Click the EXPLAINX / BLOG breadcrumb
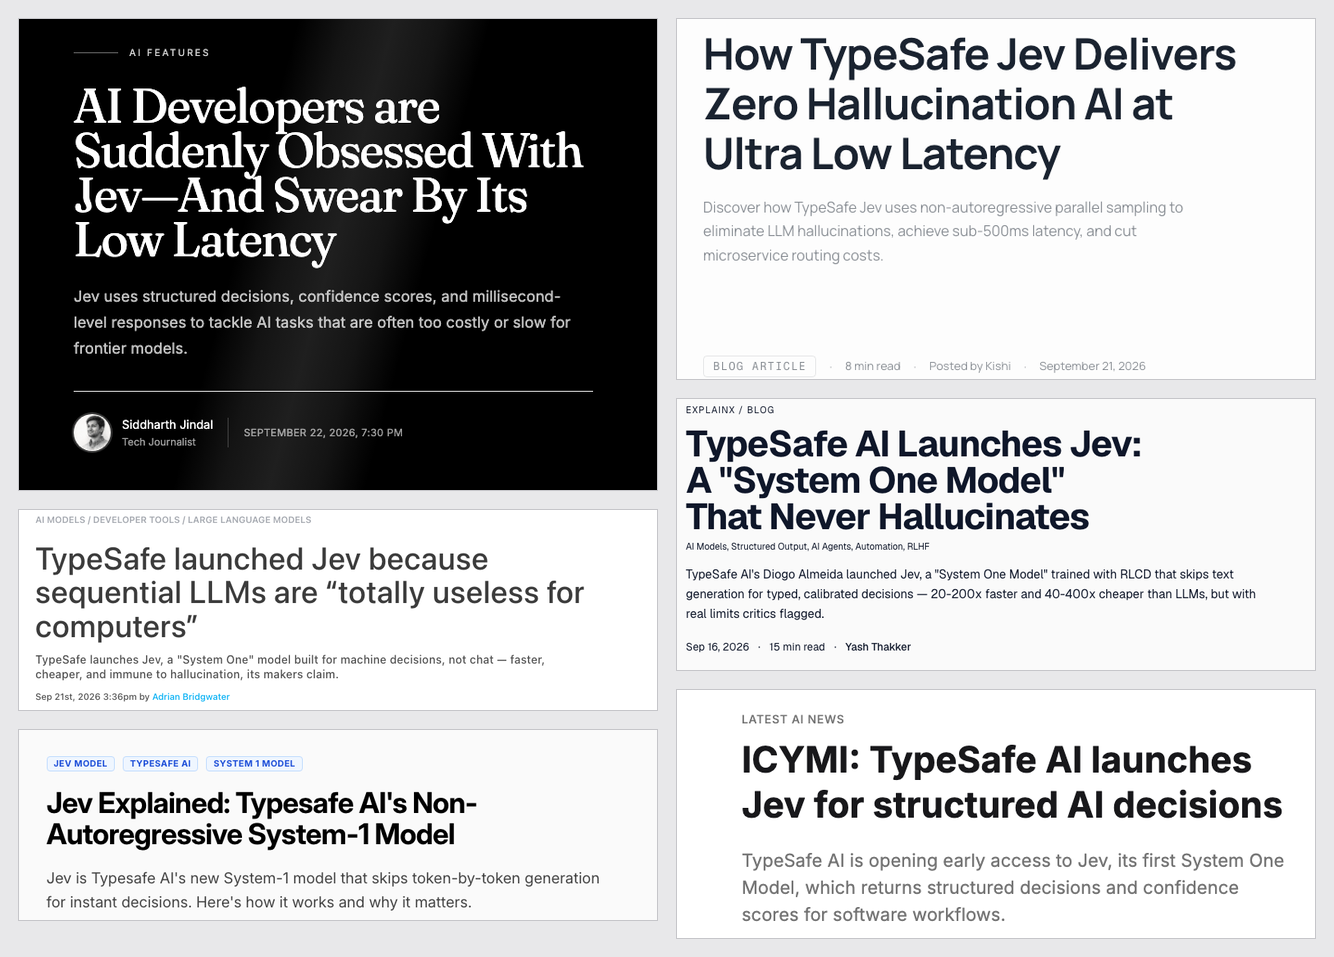Viewport: 1334px width, 957px height. click(x=730, y=410)
